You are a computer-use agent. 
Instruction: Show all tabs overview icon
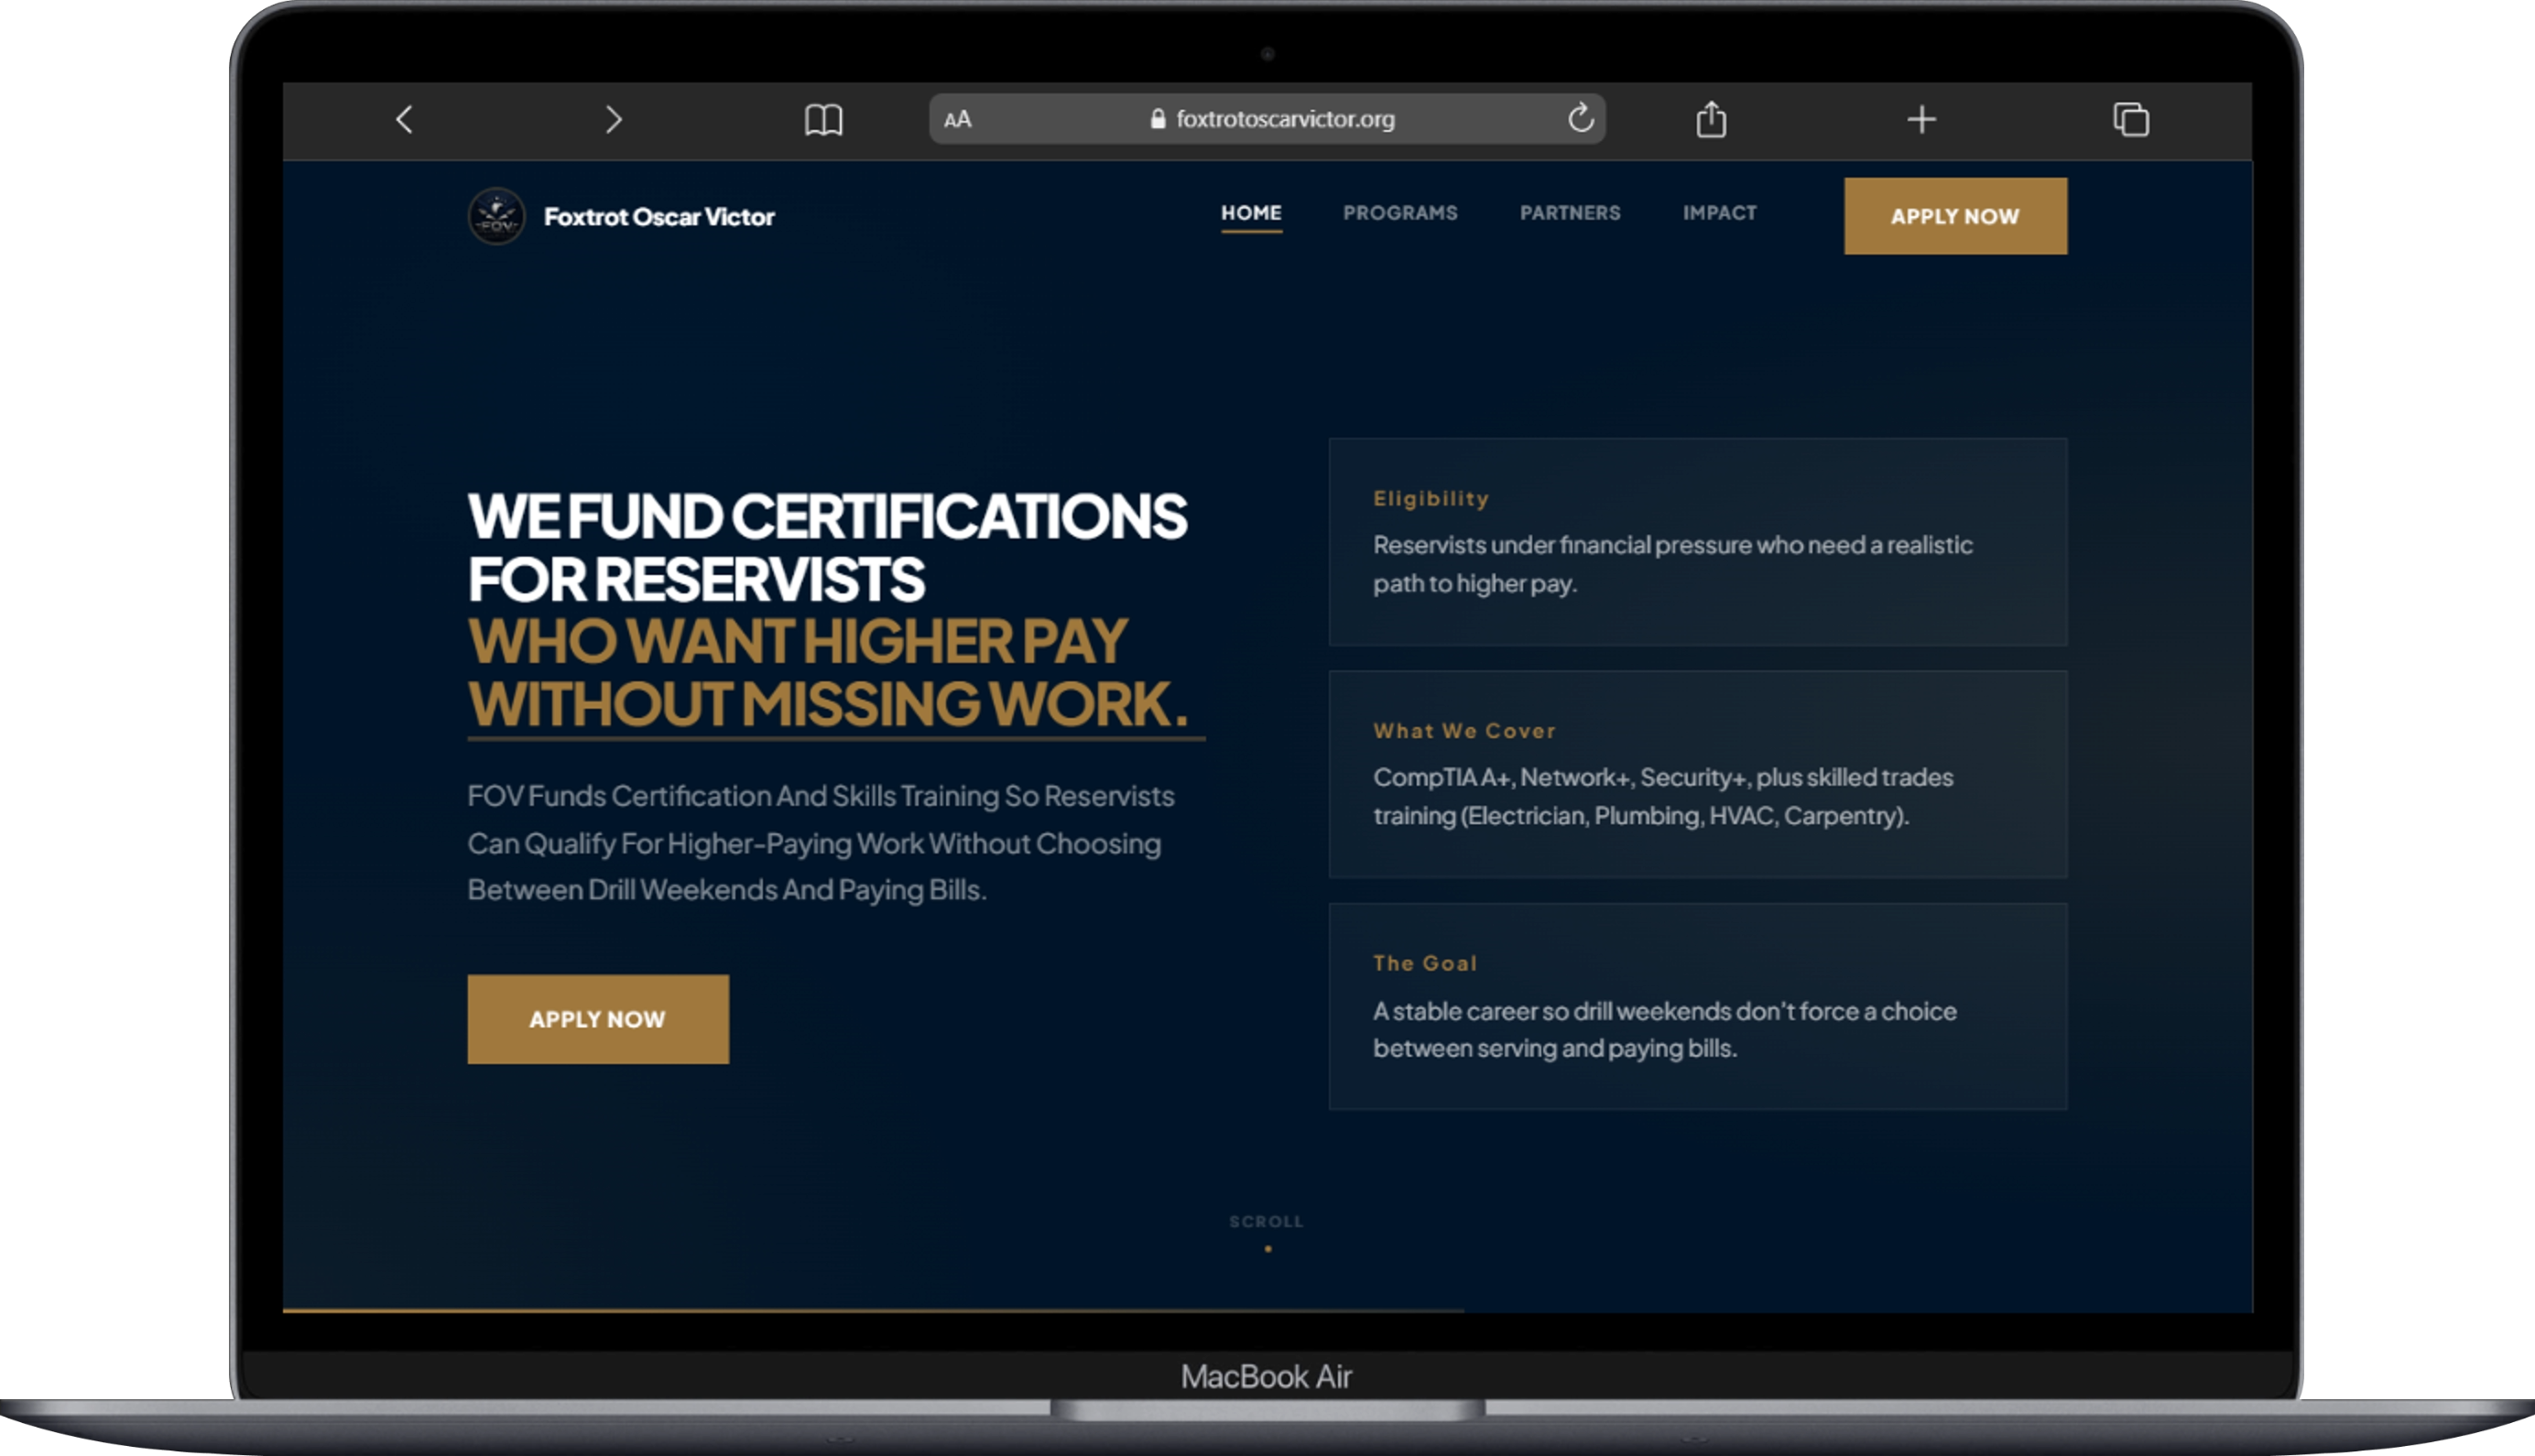click(2131, 119)
